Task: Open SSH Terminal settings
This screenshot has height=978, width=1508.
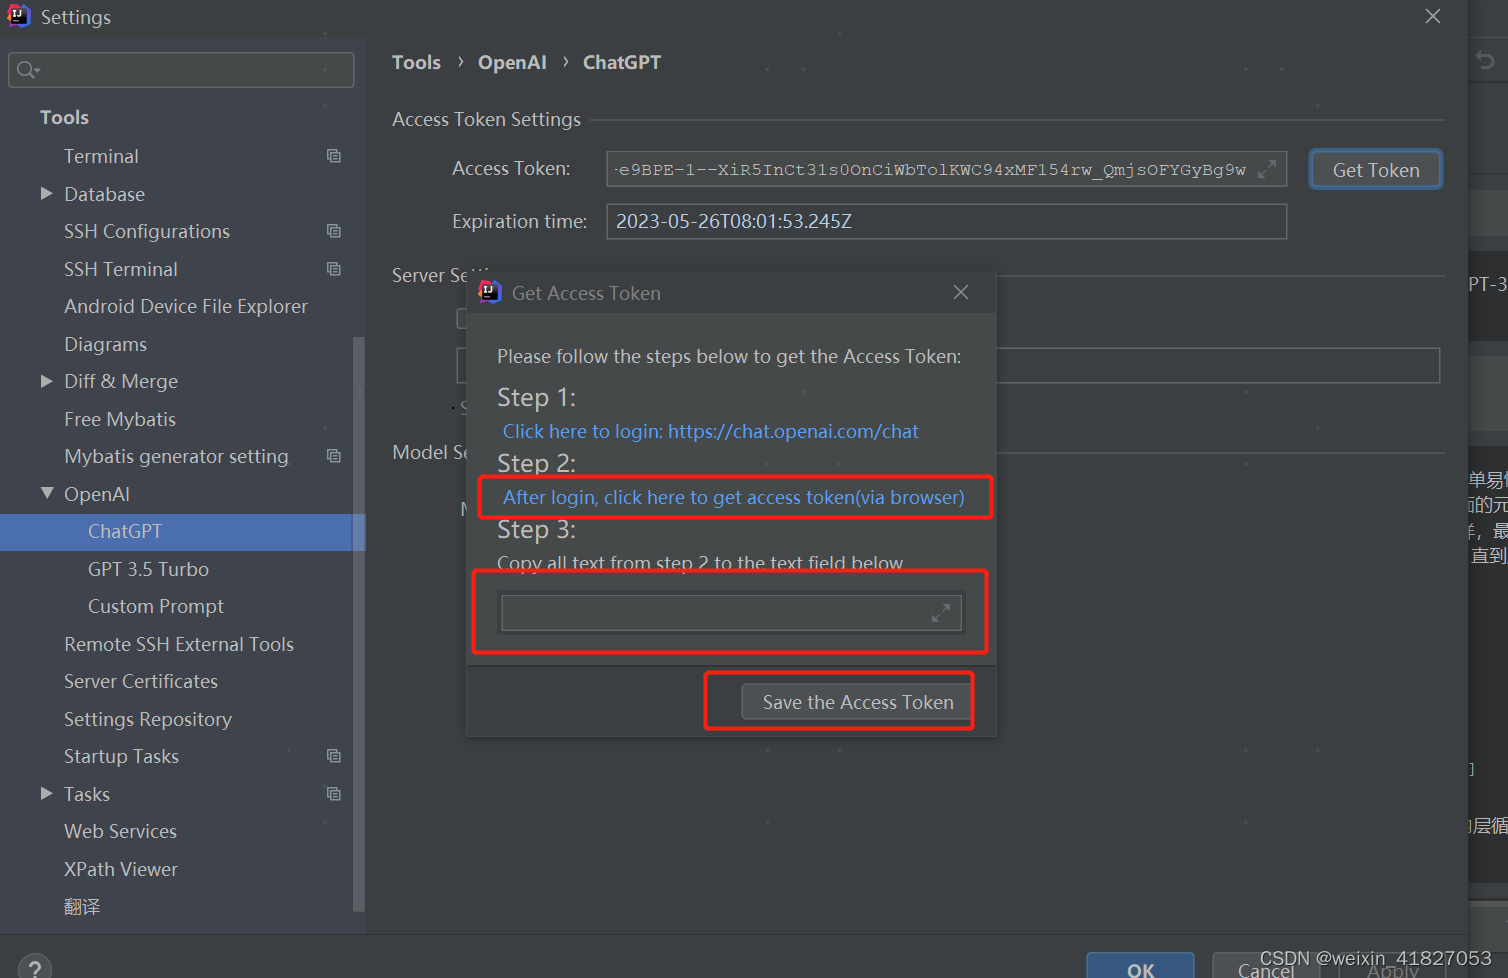Action: (120, 269)
